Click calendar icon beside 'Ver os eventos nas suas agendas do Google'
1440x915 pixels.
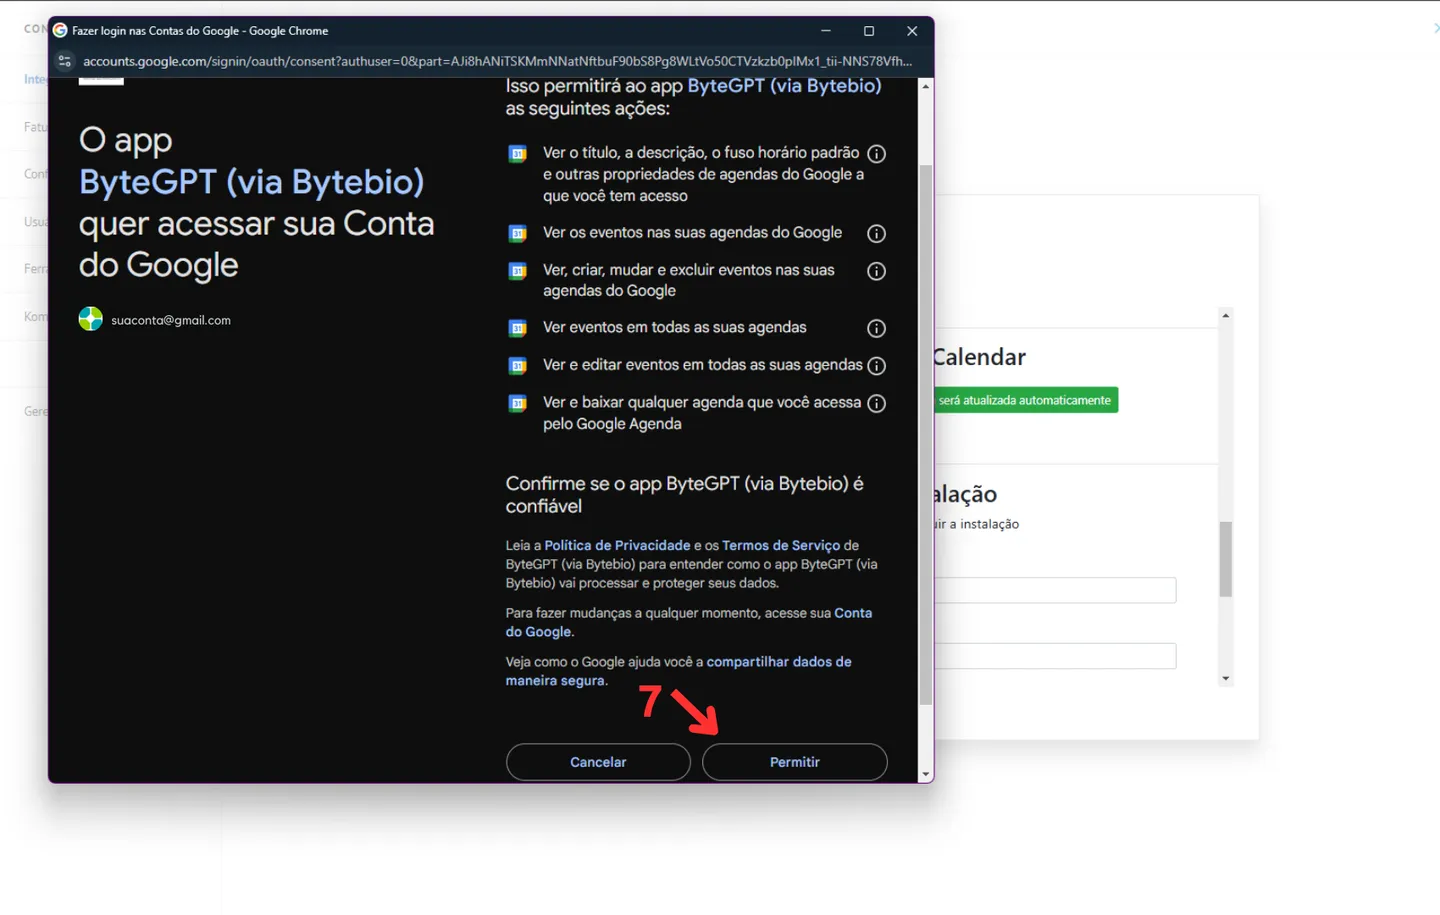(x=517, y=234)
